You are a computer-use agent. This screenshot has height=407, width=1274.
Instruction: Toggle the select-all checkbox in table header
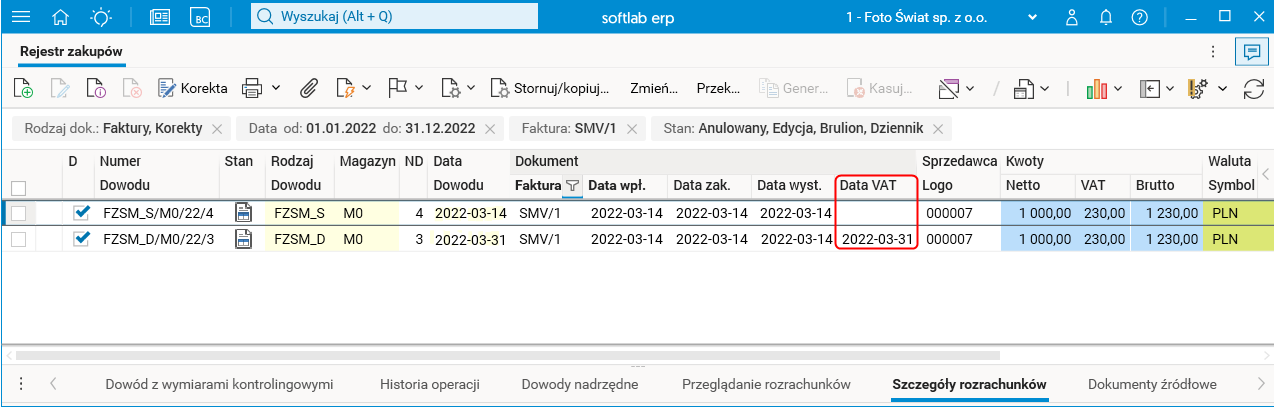[18, 186]
